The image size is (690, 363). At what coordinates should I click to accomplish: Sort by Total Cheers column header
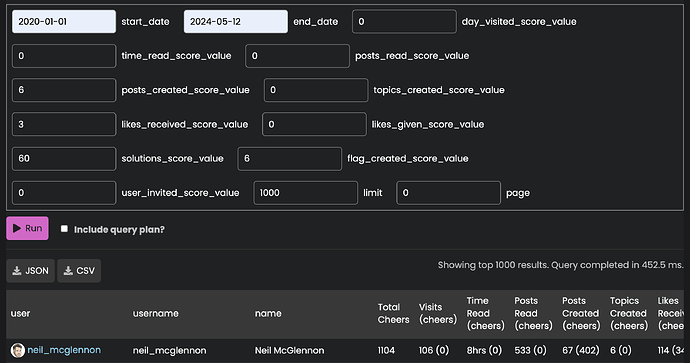click(393, 313)
